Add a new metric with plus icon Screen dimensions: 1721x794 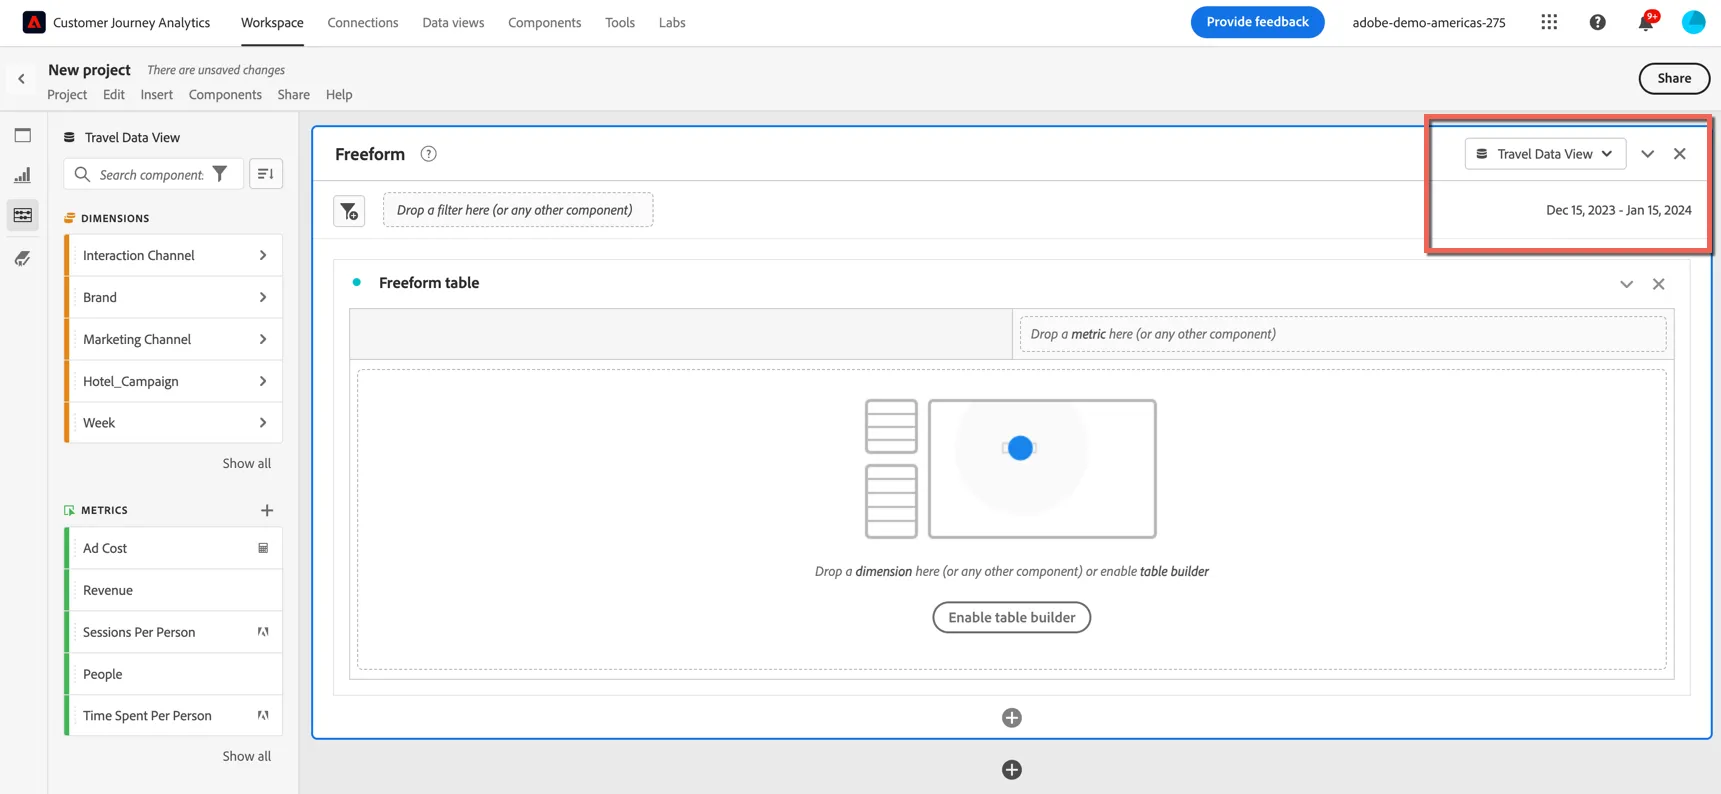pyautogui.click(x=267, y=510)
